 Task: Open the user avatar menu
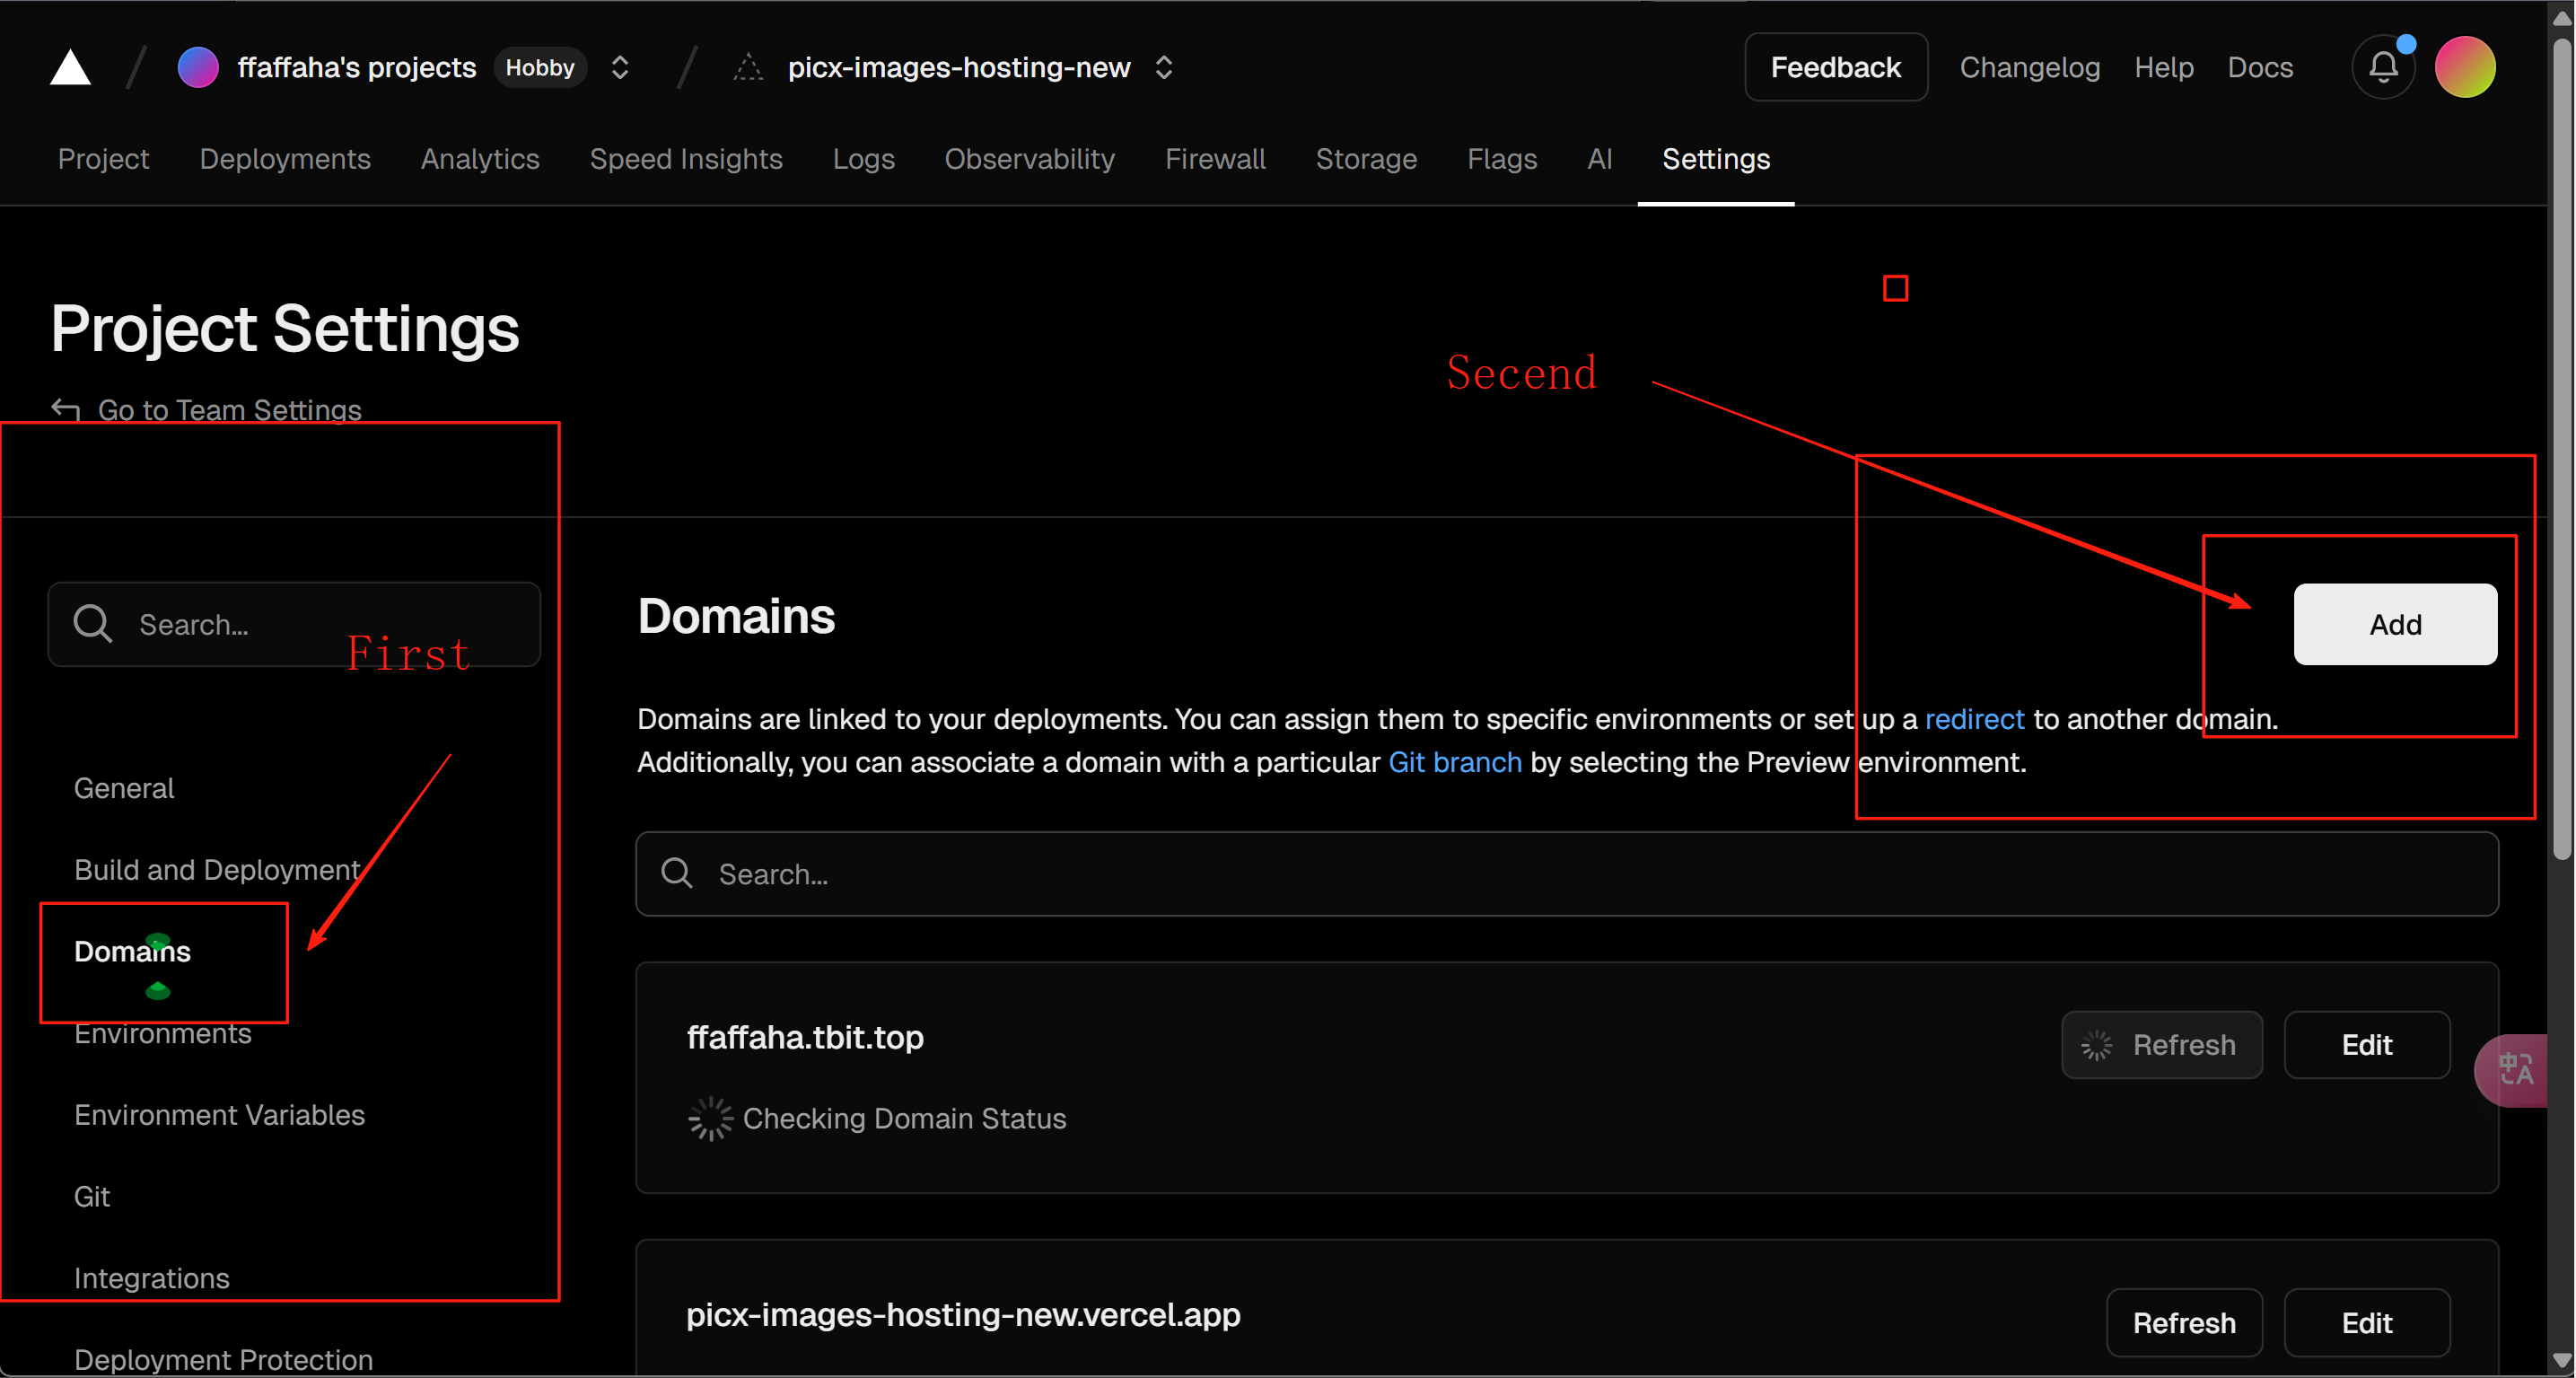point(2464,67)
